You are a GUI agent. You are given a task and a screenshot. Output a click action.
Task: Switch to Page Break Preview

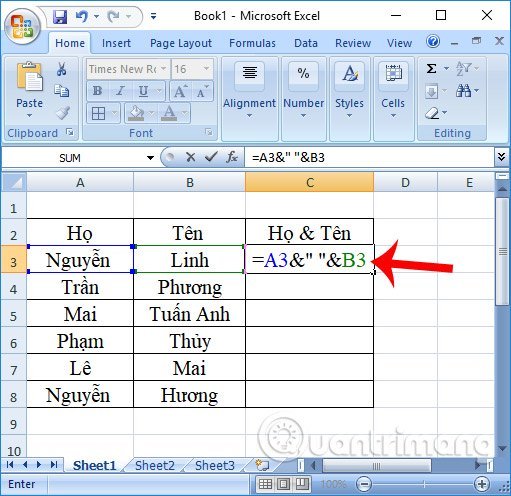tap(302, 484)
